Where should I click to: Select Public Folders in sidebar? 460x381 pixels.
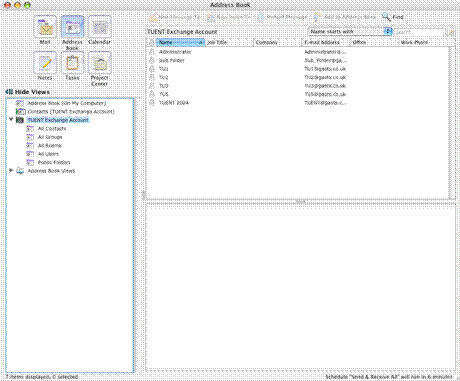coord(54,162)
